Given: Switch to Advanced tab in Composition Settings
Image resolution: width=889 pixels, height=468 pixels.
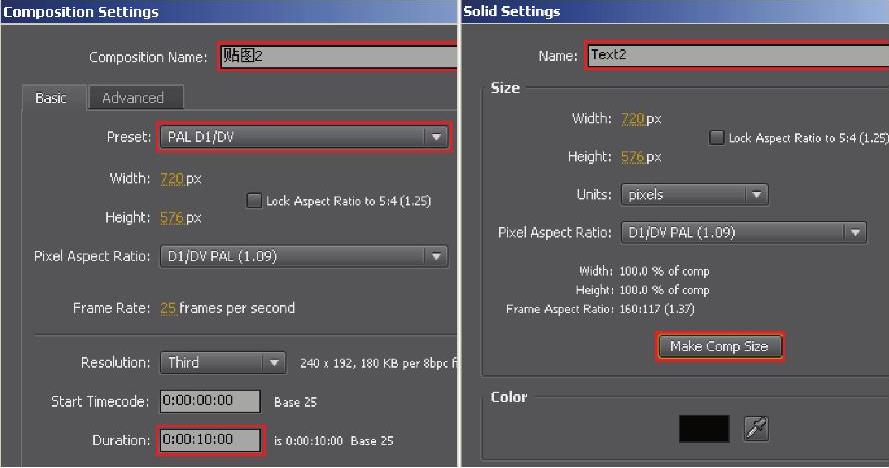Looking at the screenshot, I should (x=134, y=98).
